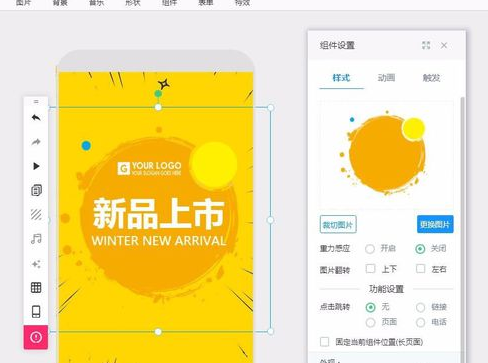Switch to the 样式 tab
Screen dimensions: 488x363
(x=341, y=78)
